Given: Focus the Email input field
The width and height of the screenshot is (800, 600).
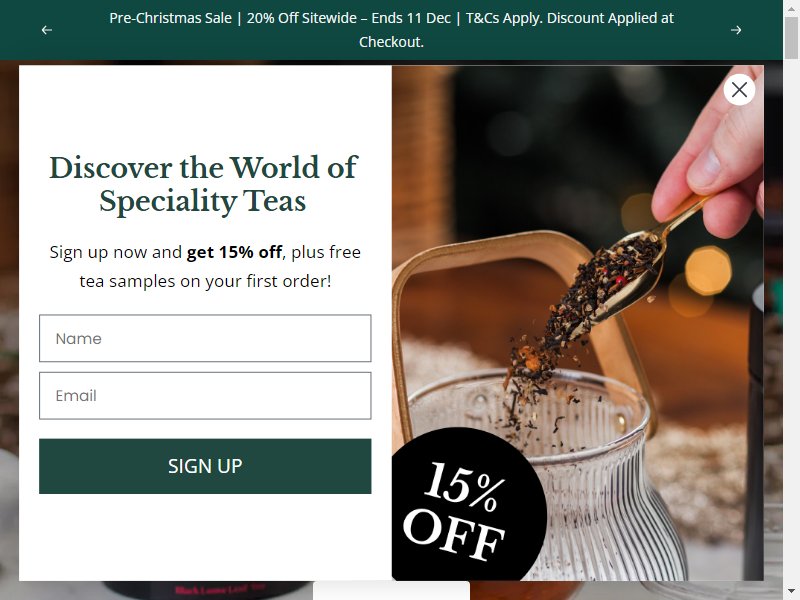Looking at the screenshot, I should 205,395.
